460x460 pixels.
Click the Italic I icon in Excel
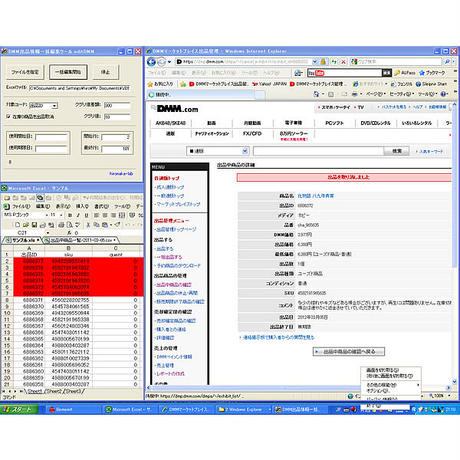[x=78, y=215]
